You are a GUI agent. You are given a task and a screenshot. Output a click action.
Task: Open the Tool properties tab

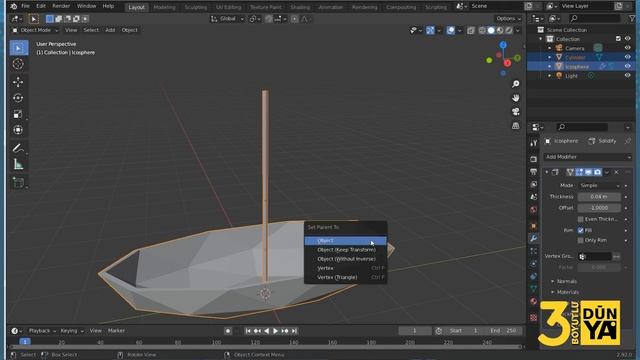point(533,143)
